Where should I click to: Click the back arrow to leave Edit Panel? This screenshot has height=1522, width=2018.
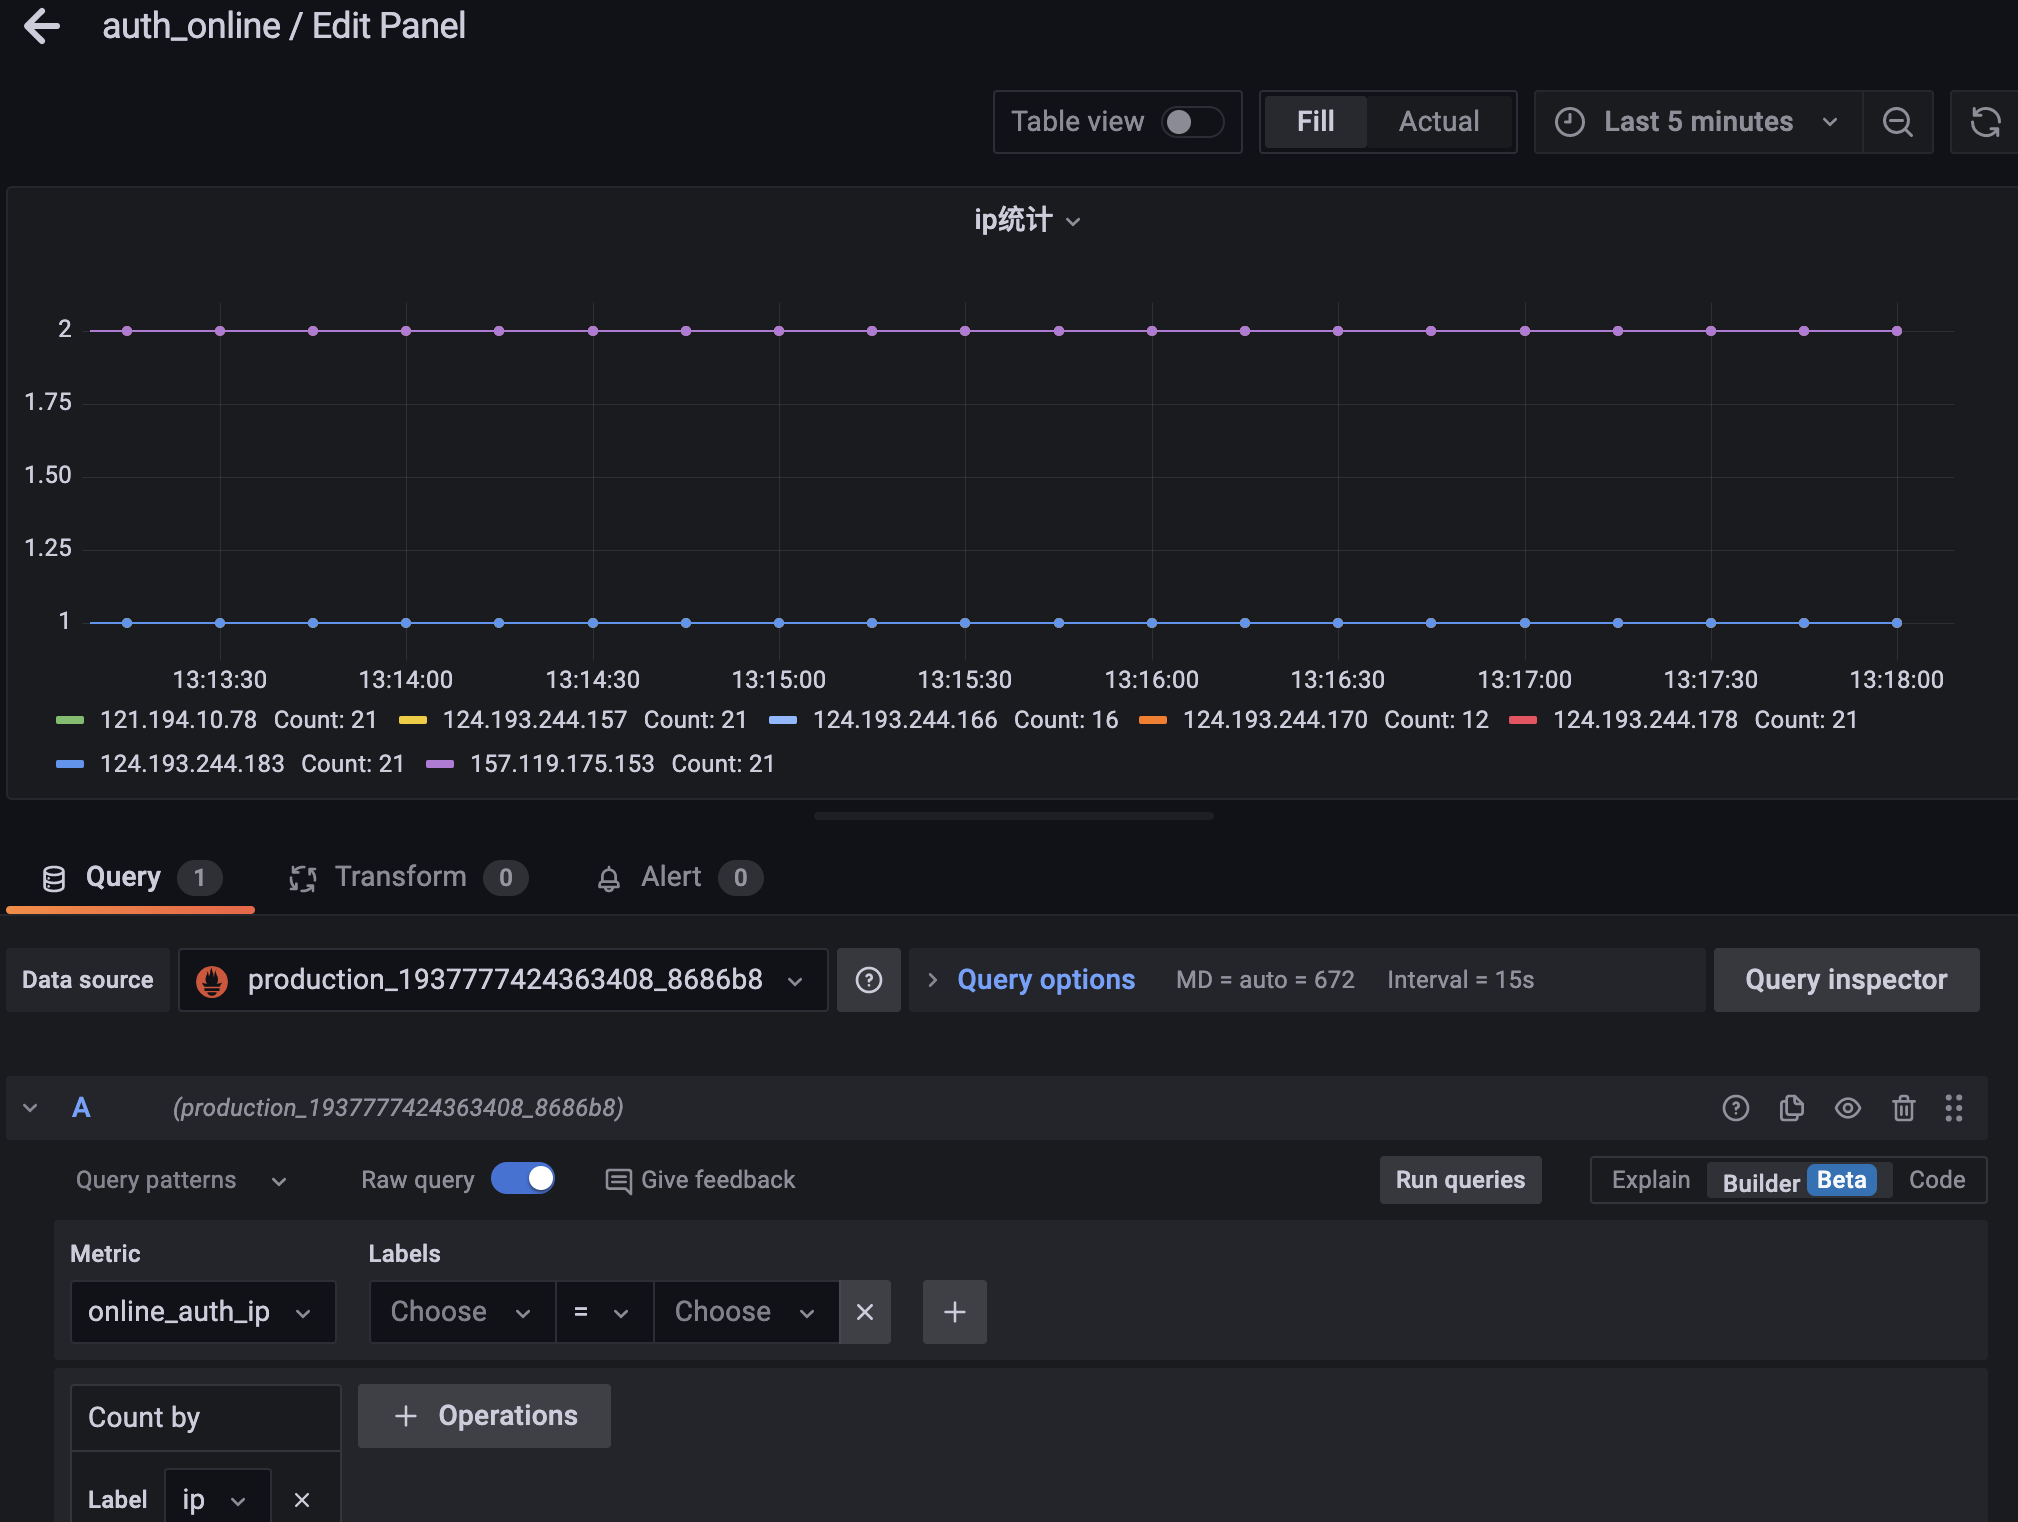click(x=42, y=26)
